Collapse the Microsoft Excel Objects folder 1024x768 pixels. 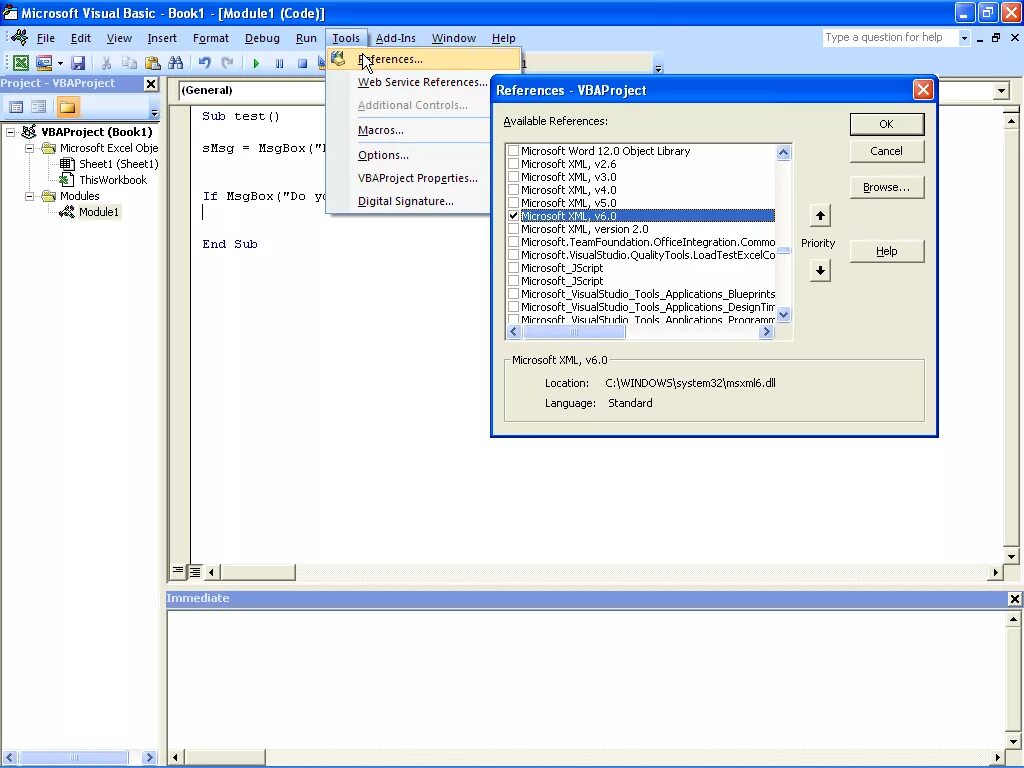pos(29,148)
